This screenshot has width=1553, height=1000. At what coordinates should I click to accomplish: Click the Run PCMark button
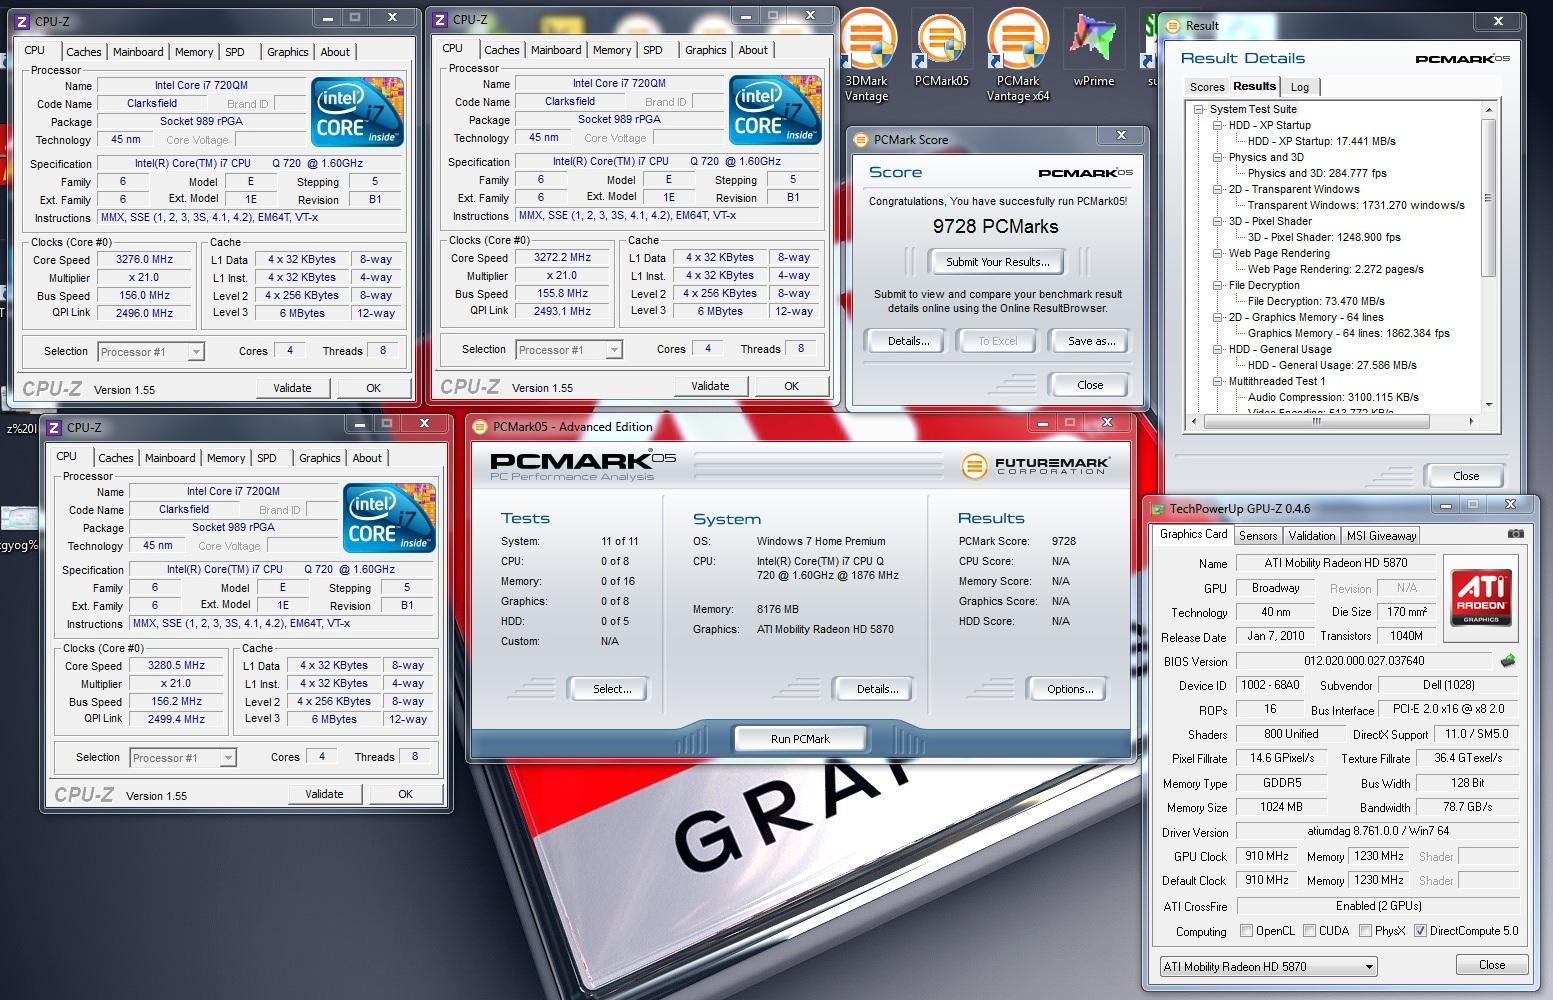point(800,739)
